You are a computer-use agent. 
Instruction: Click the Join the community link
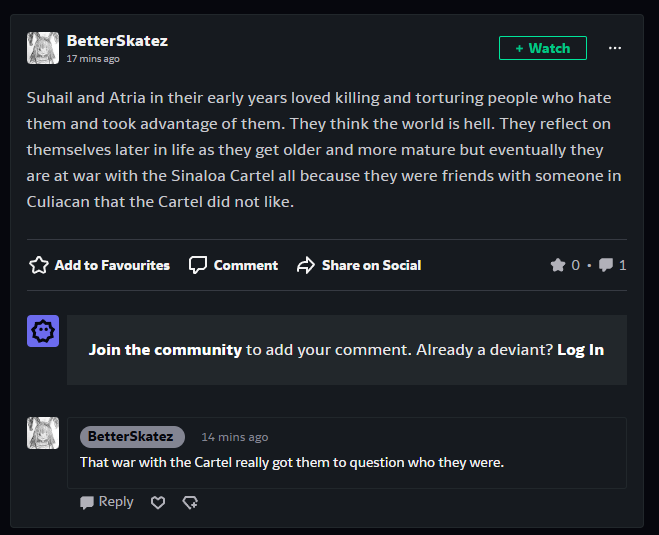(165, 350)
